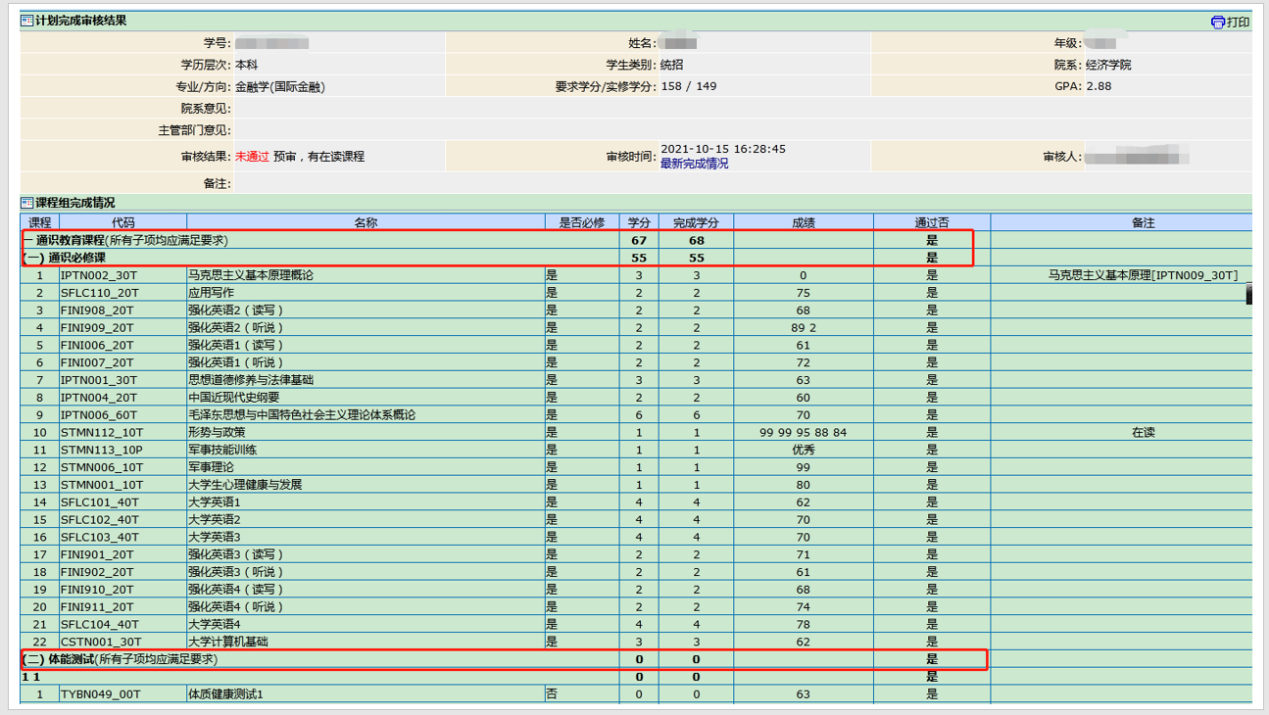Click the 代码 column header

(x=123, y=222)
